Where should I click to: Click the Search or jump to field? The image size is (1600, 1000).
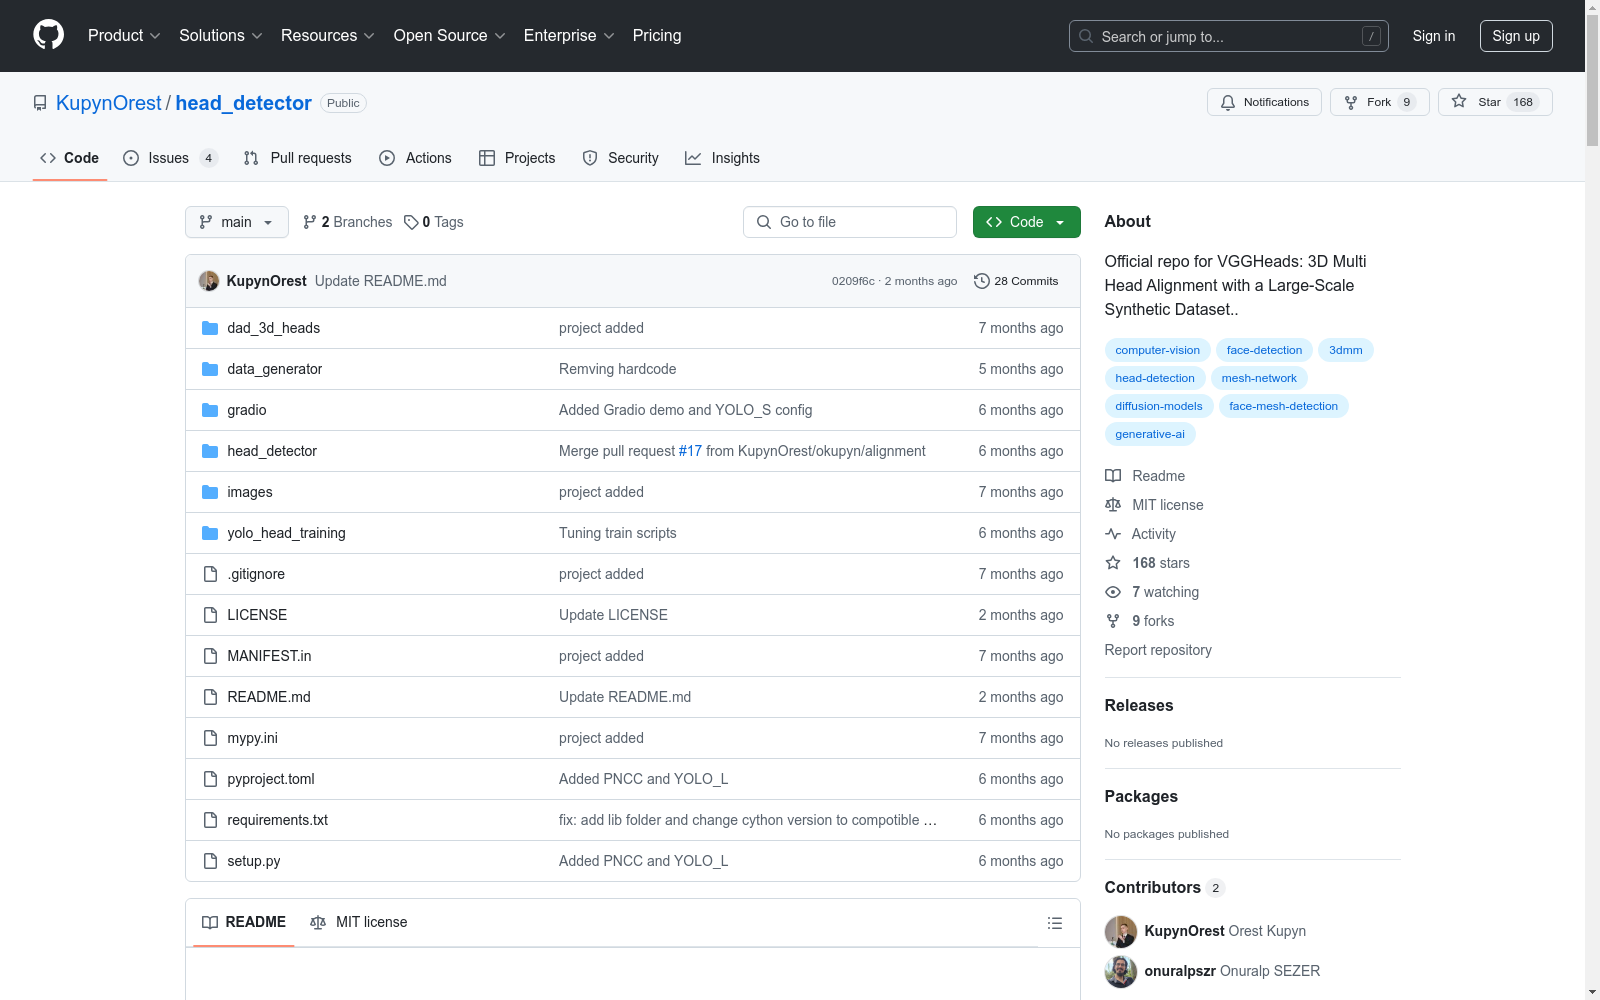point(1229,36)
